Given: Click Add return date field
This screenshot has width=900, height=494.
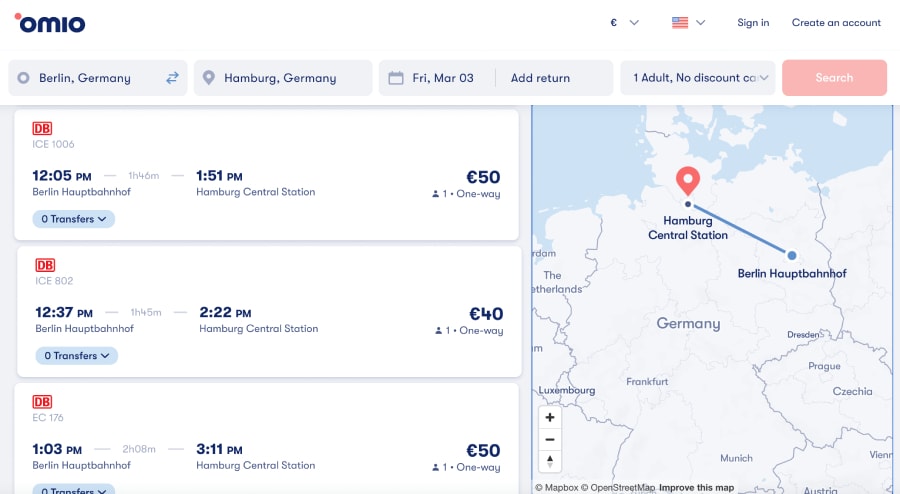Looking at the screenshot, I should 540,78.
